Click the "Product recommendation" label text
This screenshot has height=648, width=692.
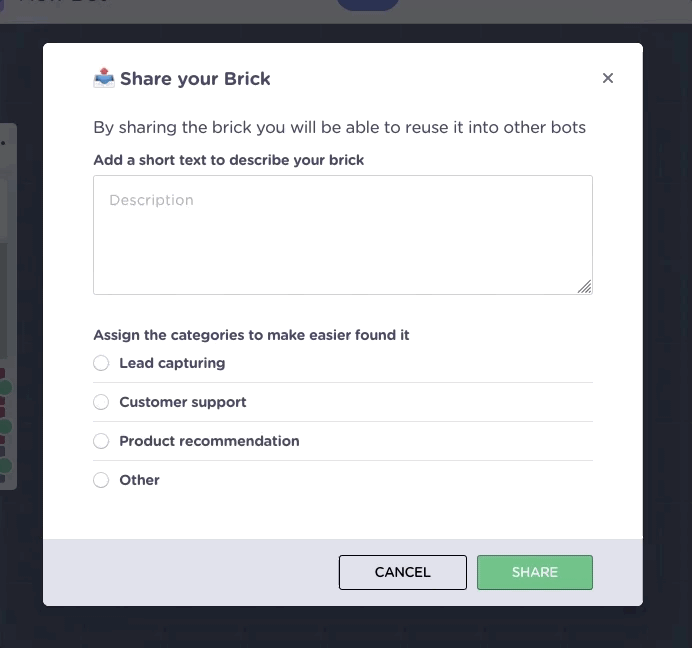tap(209, 441)
